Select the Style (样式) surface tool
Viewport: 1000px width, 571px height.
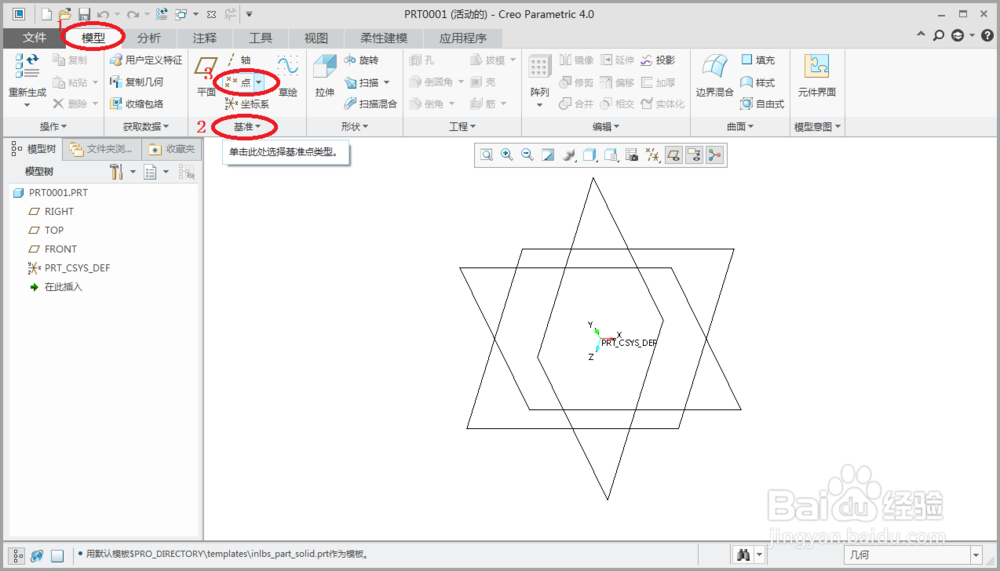coord(758,82)
